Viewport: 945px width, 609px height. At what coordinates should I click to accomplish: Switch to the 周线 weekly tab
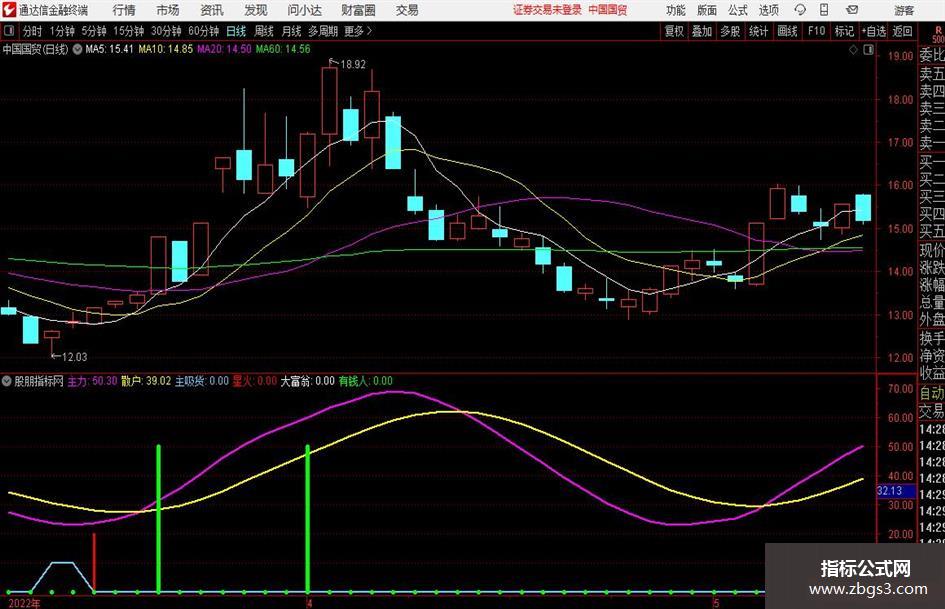click(x=264, y=31)
